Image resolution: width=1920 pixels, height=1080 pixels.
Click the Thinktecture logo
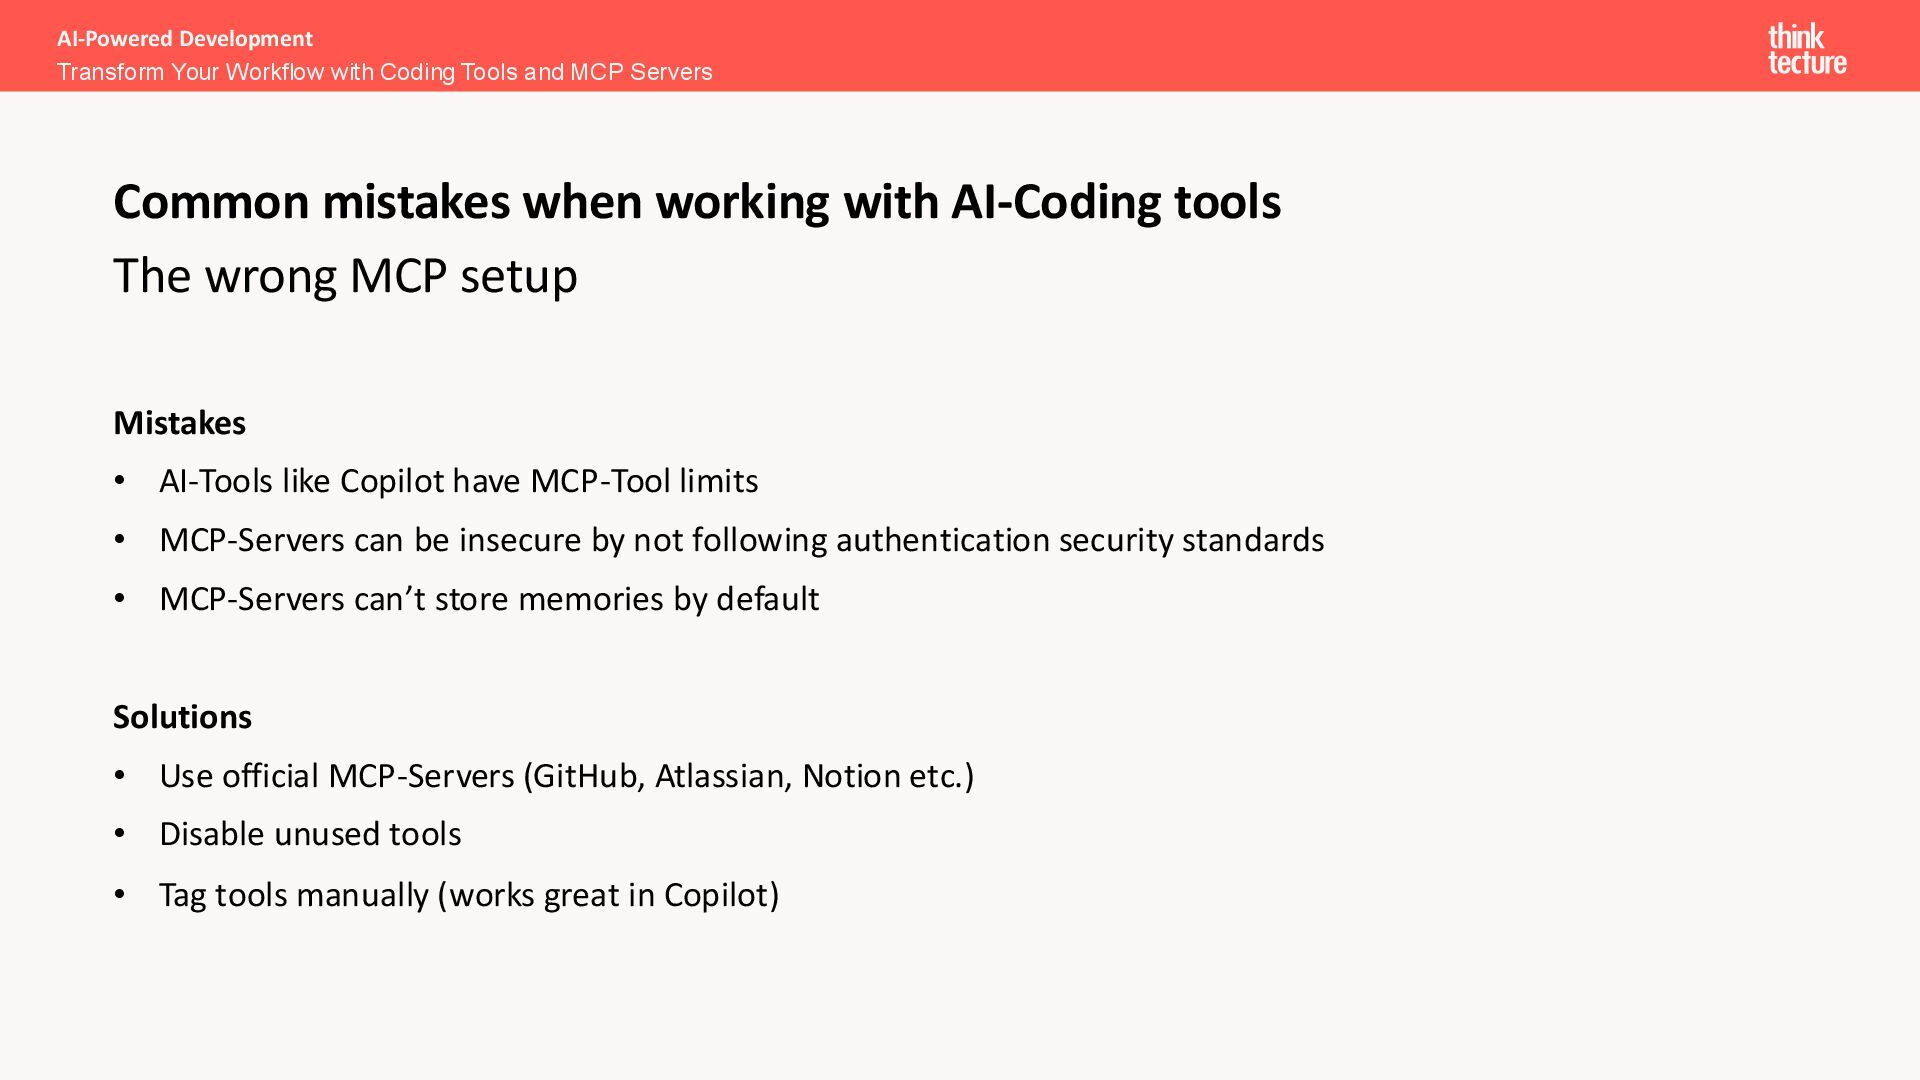point(1807,49)
